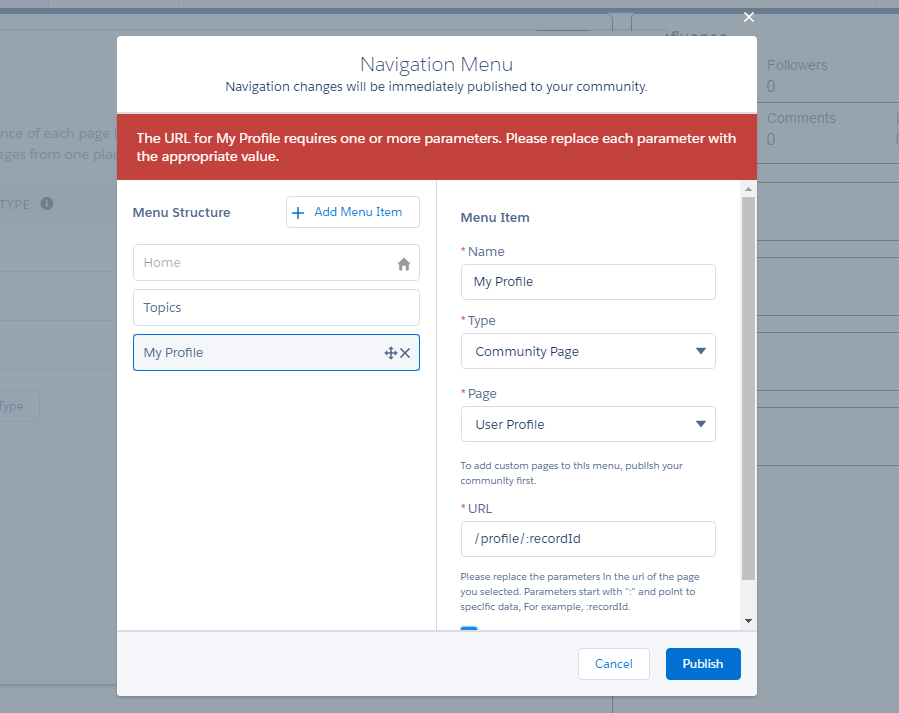The height and width of the screenshot is (713, 899).
Task: Click the Name input field containing My Profile
Action: 588,282
